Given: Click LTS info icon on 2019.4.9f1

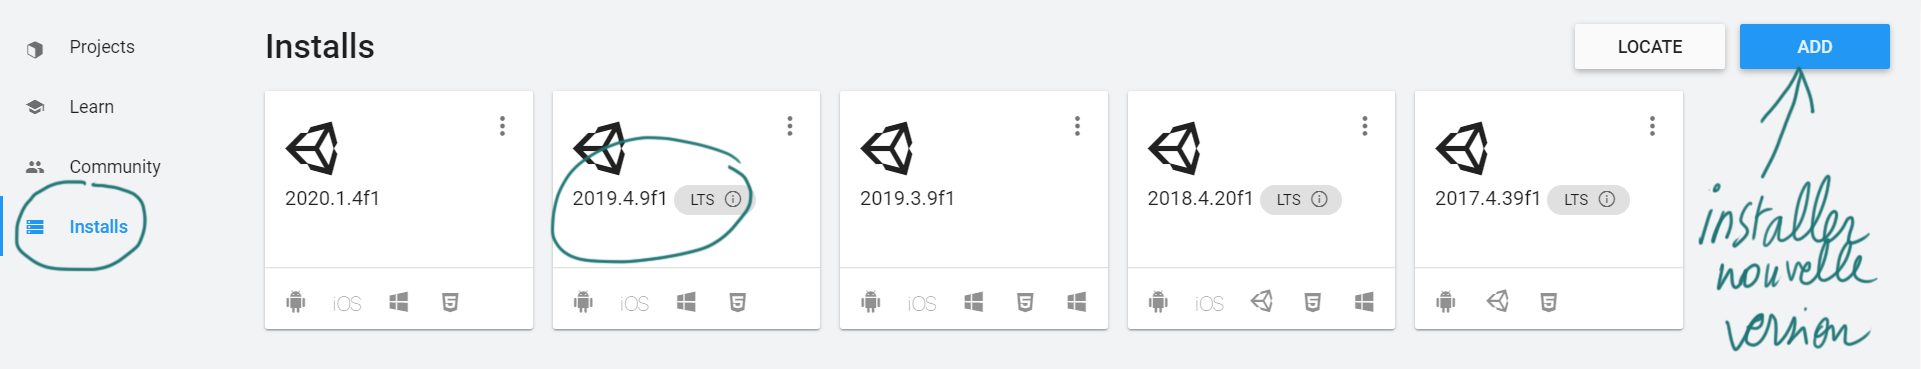Looking at the screenshot, I should click(x=733, y=199).
